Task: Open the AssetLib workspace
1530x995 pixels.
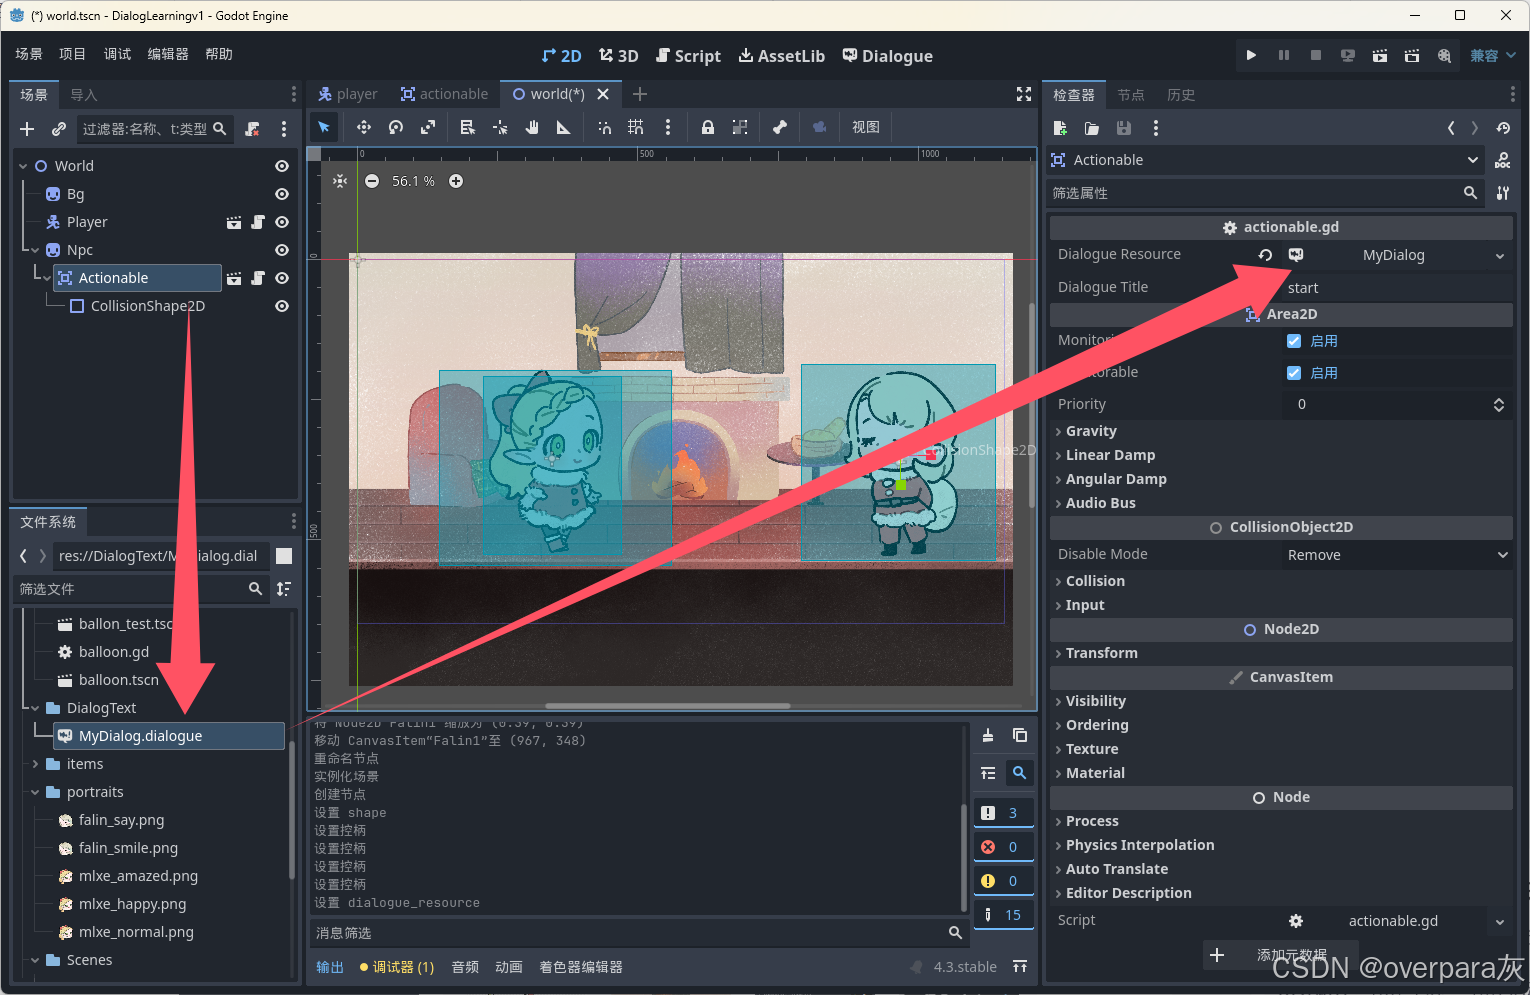Action: (x=782, y=56)
